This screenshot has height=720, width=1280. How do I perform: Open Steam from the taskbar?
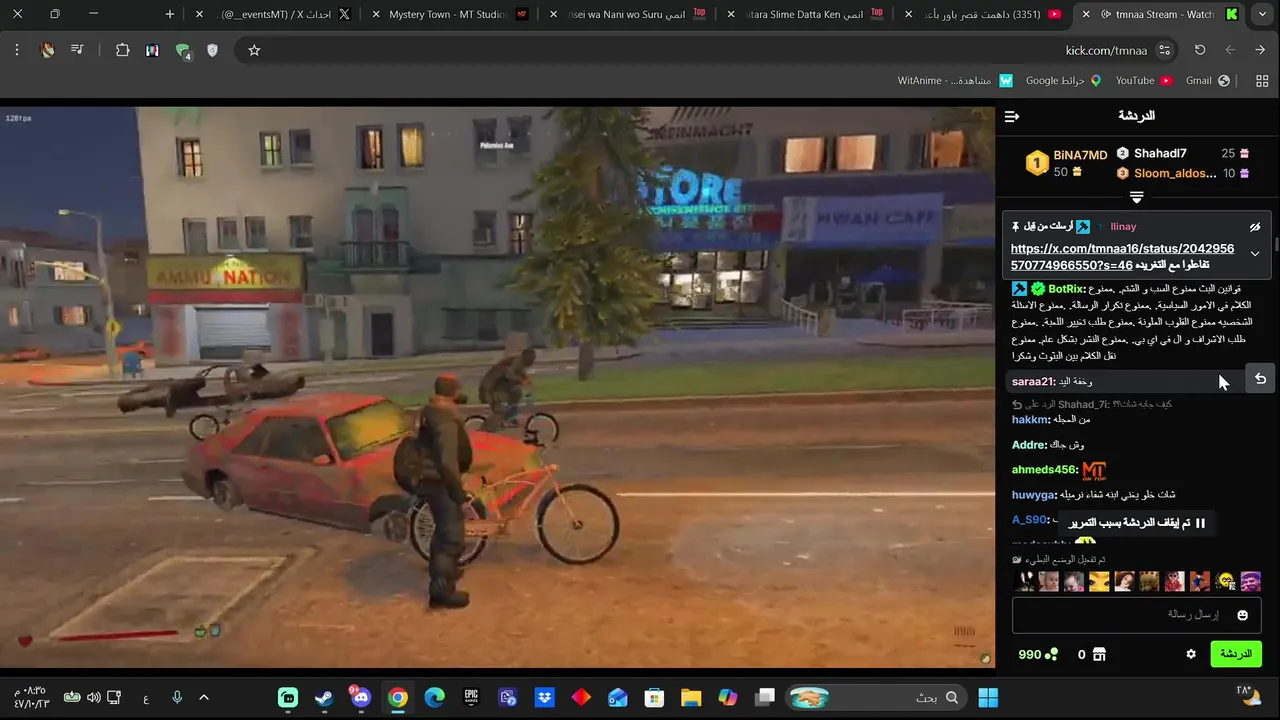[324, 697]
